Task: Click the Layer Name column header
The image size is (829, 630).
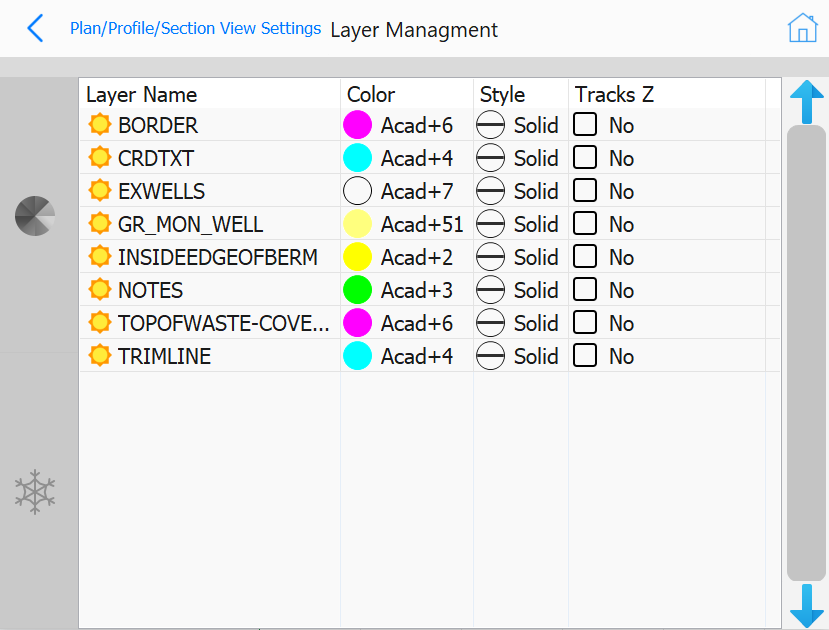Action: pyautogui.click(x=141, y=95)
